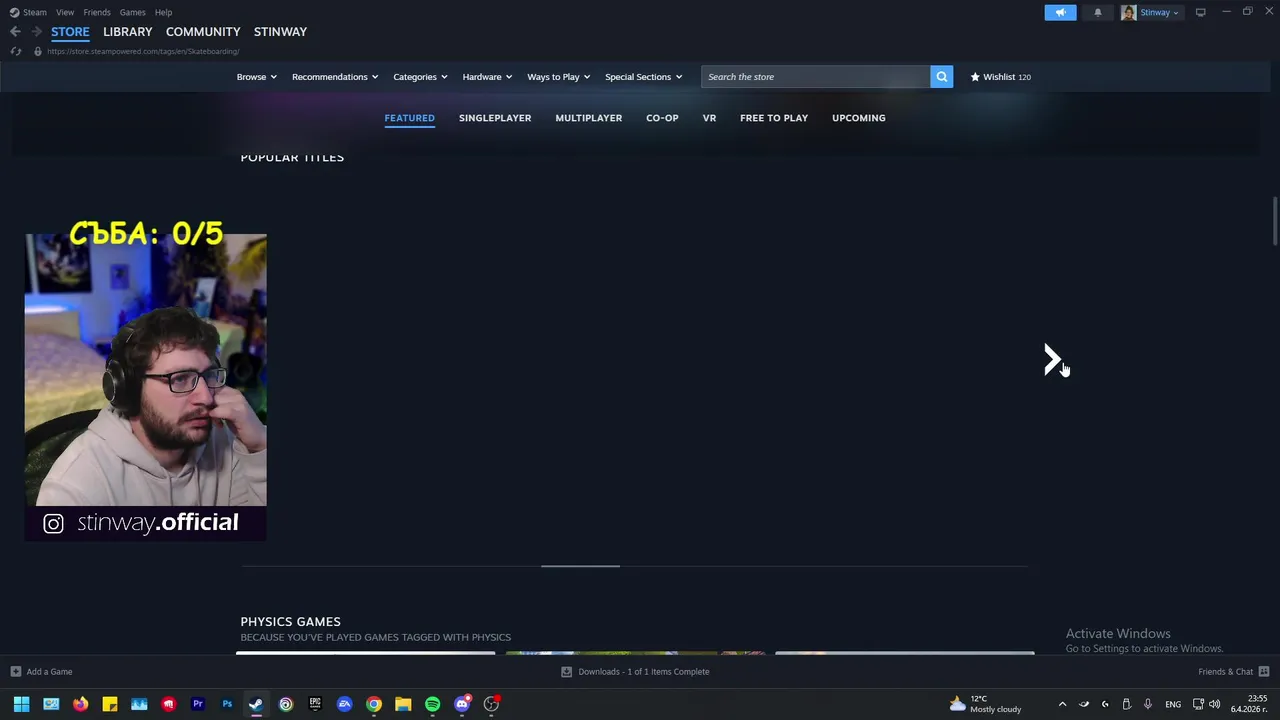Launch Firefox from the taskbar
1280x720 pixels.
(x=80, y=704)
